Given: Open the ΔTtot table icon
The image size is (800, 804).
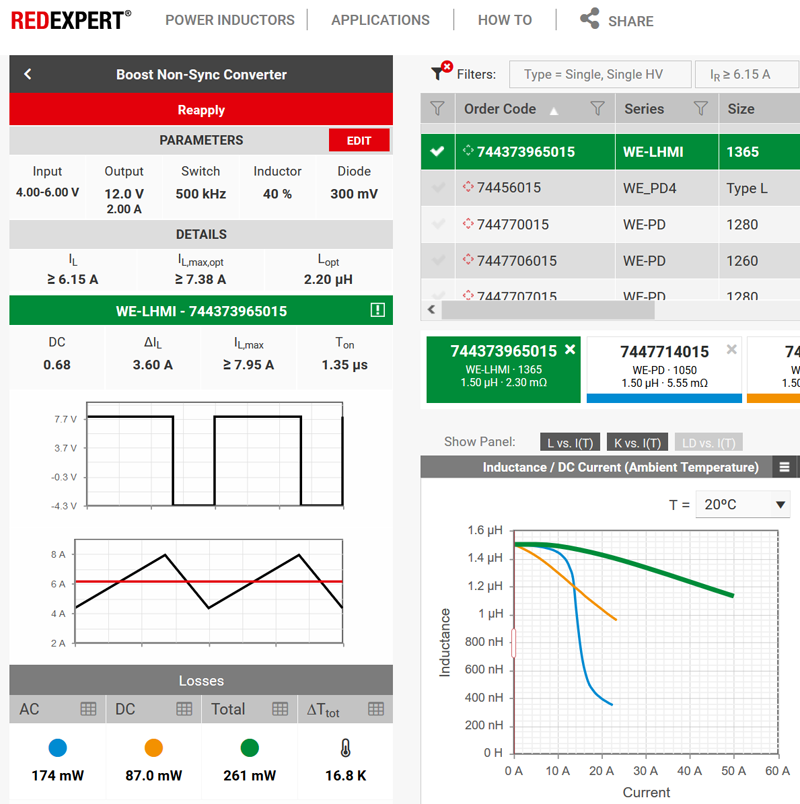Looking at the screenshot, I should click(376, 709).
